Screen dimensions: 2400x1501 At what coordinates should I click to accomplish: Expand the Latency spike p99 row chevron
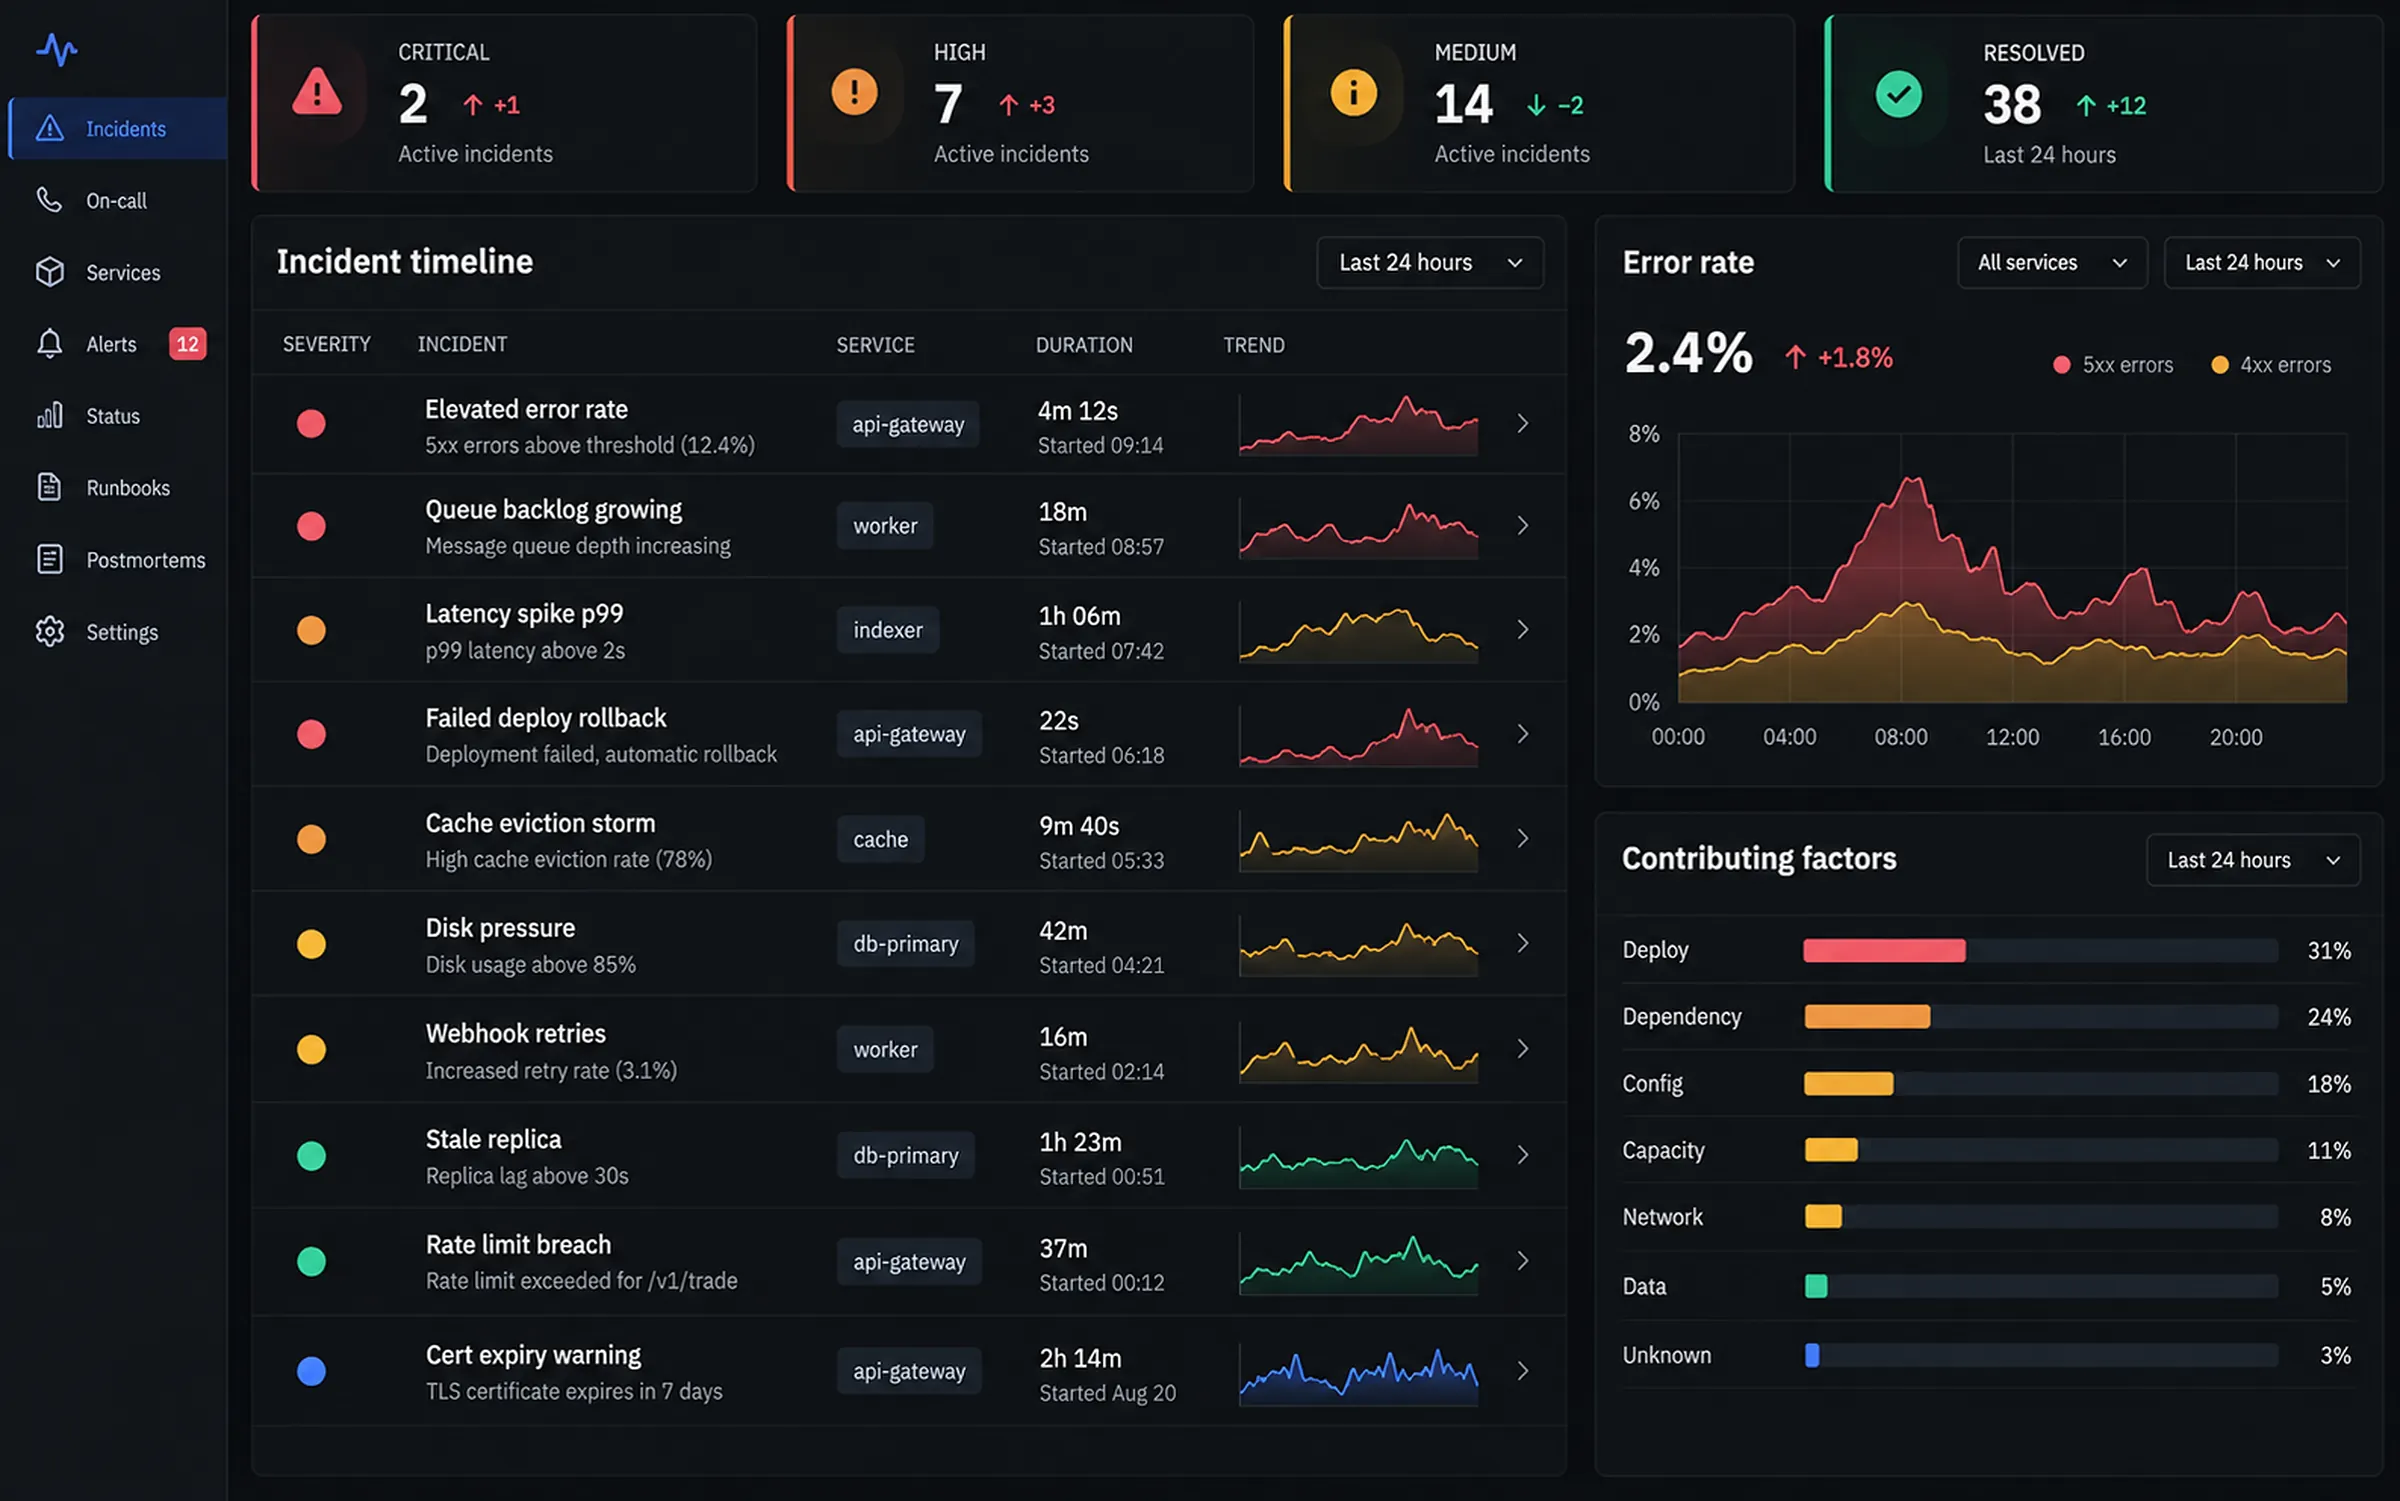click(x=1522, y=629)
